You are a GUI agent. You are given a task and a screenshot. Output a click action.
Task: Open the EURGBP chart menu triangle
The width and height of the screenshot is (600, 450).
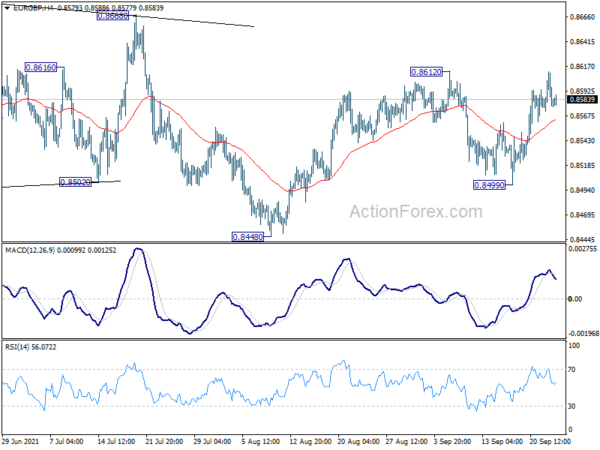tap(7, 8)
